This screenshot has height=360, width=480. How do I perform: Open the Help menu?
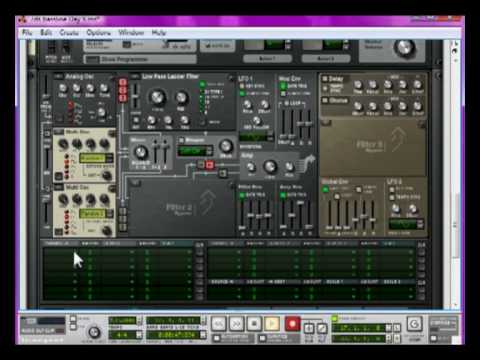coord(159,33)
